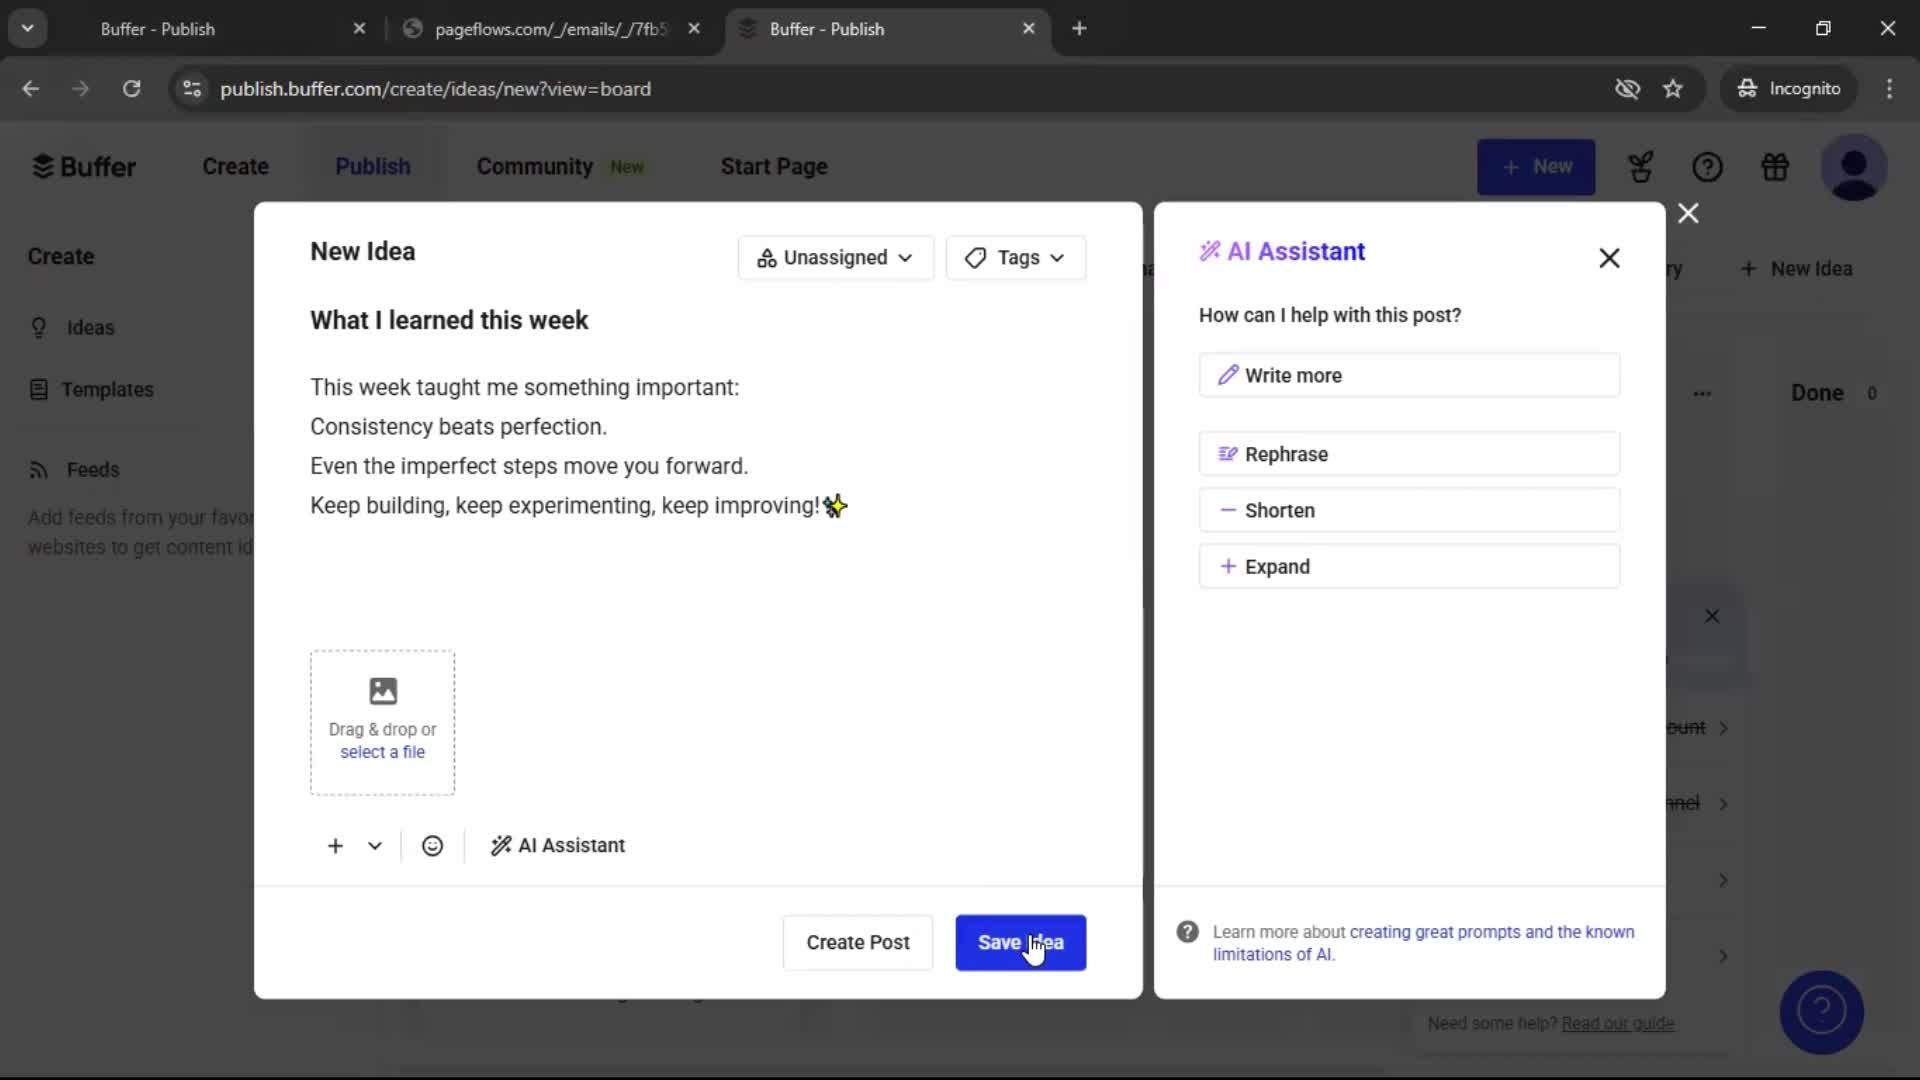Open the AI Assistant from the editor toolbar
This screenshot has height=1080, width=1920.
(x=557, y=845)
